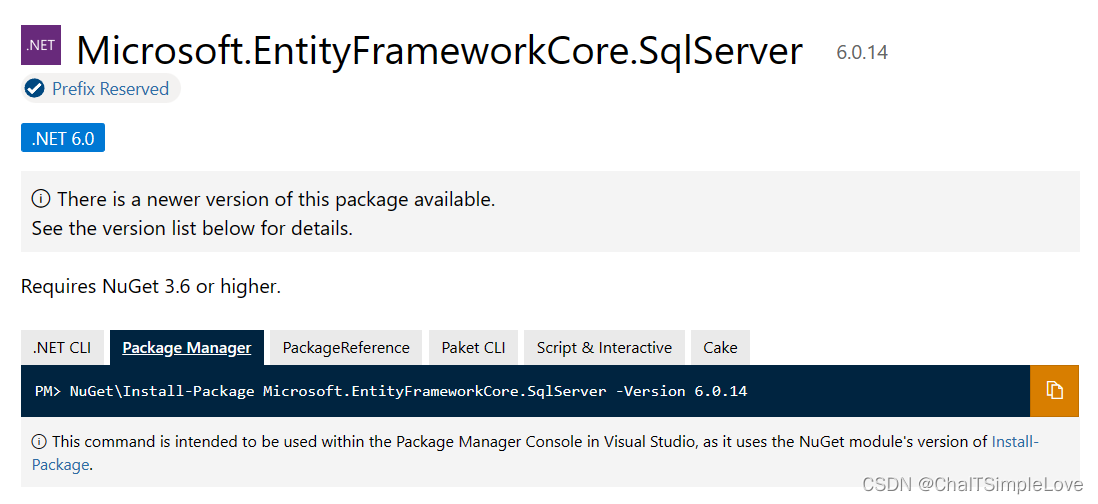Open the Script & Interactive tab
Viewport: 1098px width, 504px height.
click(x=604, y=348)
